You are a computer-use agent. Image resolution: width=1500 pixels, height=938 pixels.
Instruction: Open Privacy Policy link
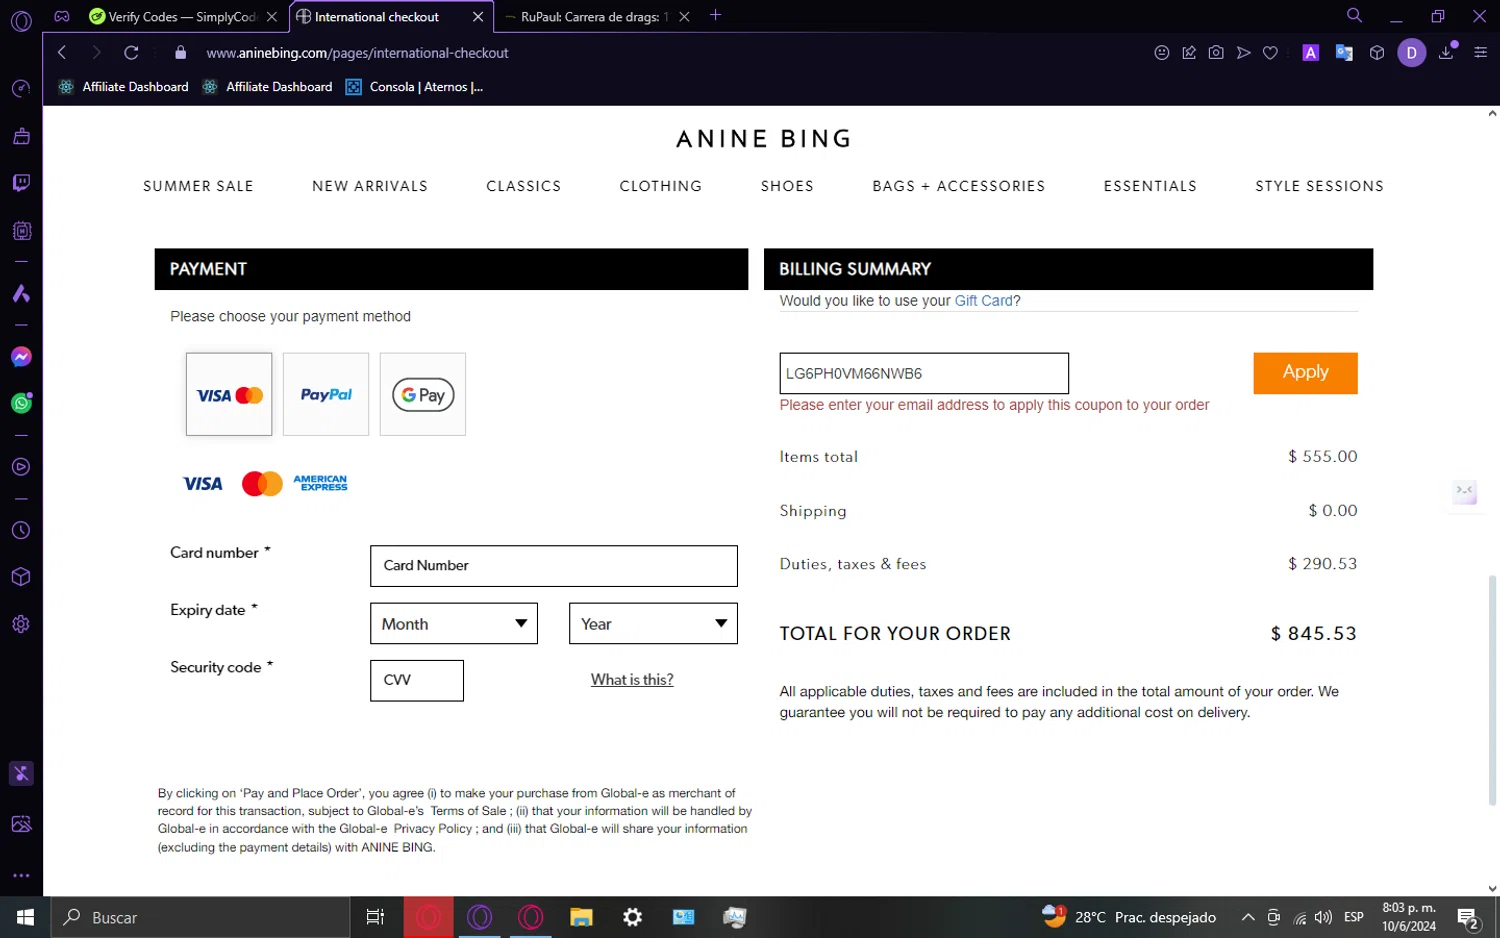(433, 829)
